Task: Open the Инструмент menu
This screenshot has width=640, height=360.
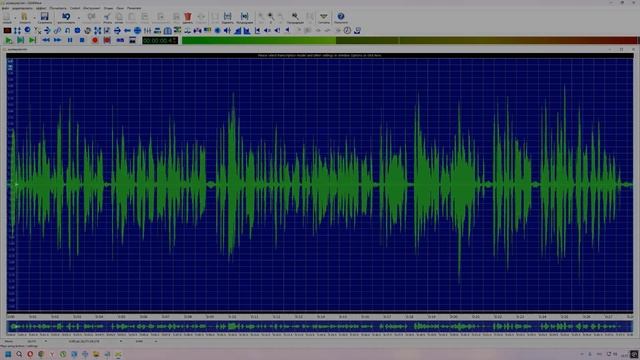Action: 91,8
